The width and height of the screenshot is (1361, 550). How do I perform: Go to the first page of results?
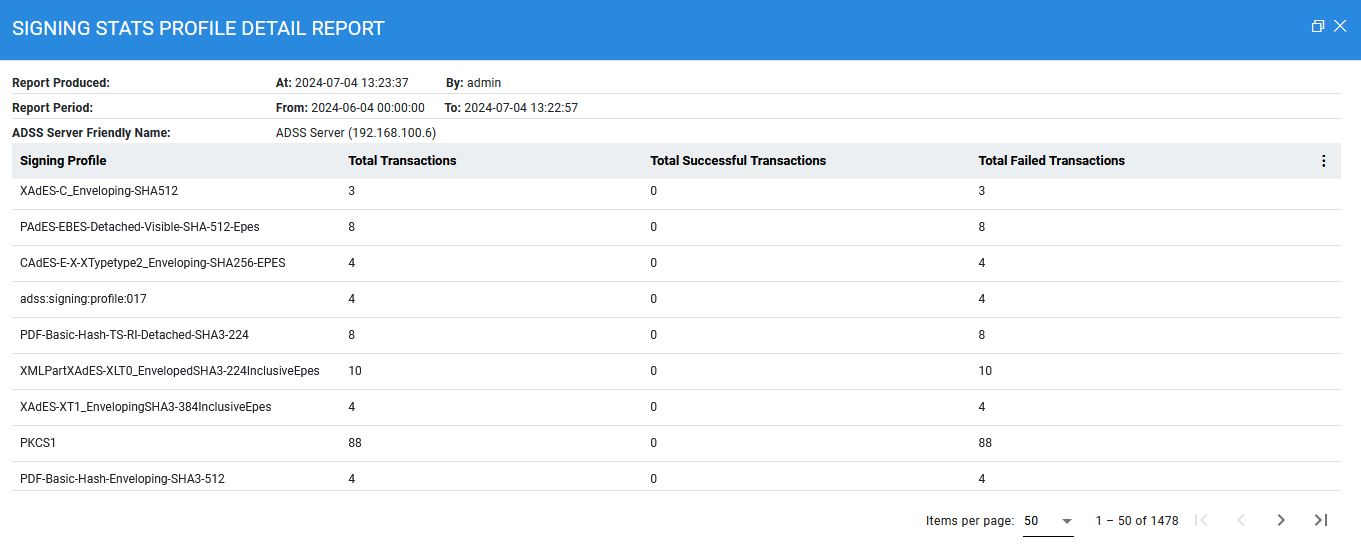tap(1202, 520)
